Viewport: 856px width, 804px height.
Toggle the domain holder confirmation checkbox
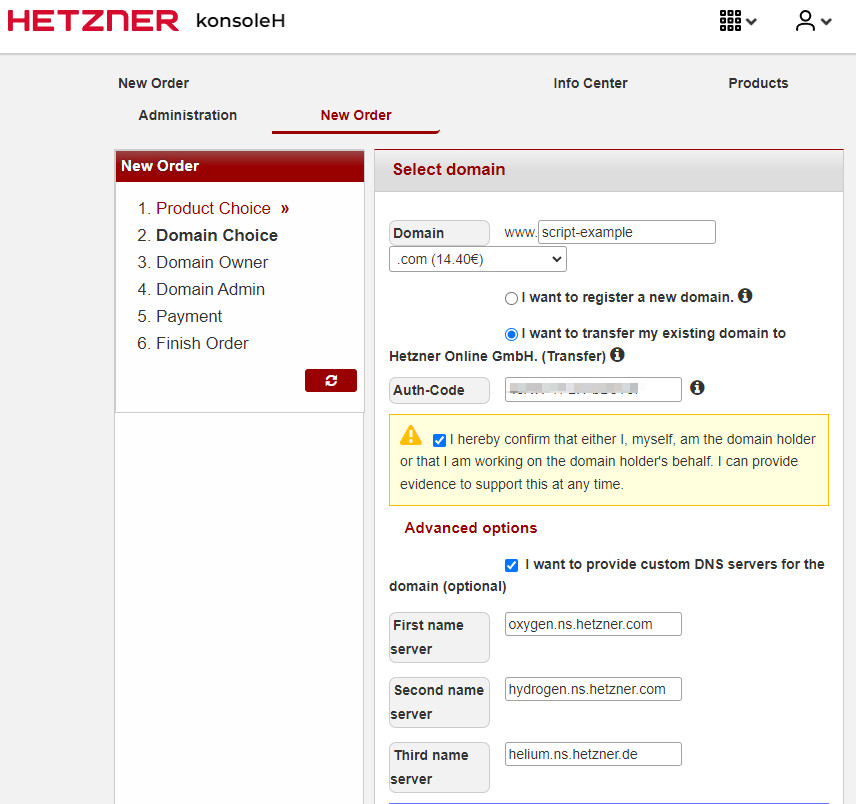(x=440, y=440)
